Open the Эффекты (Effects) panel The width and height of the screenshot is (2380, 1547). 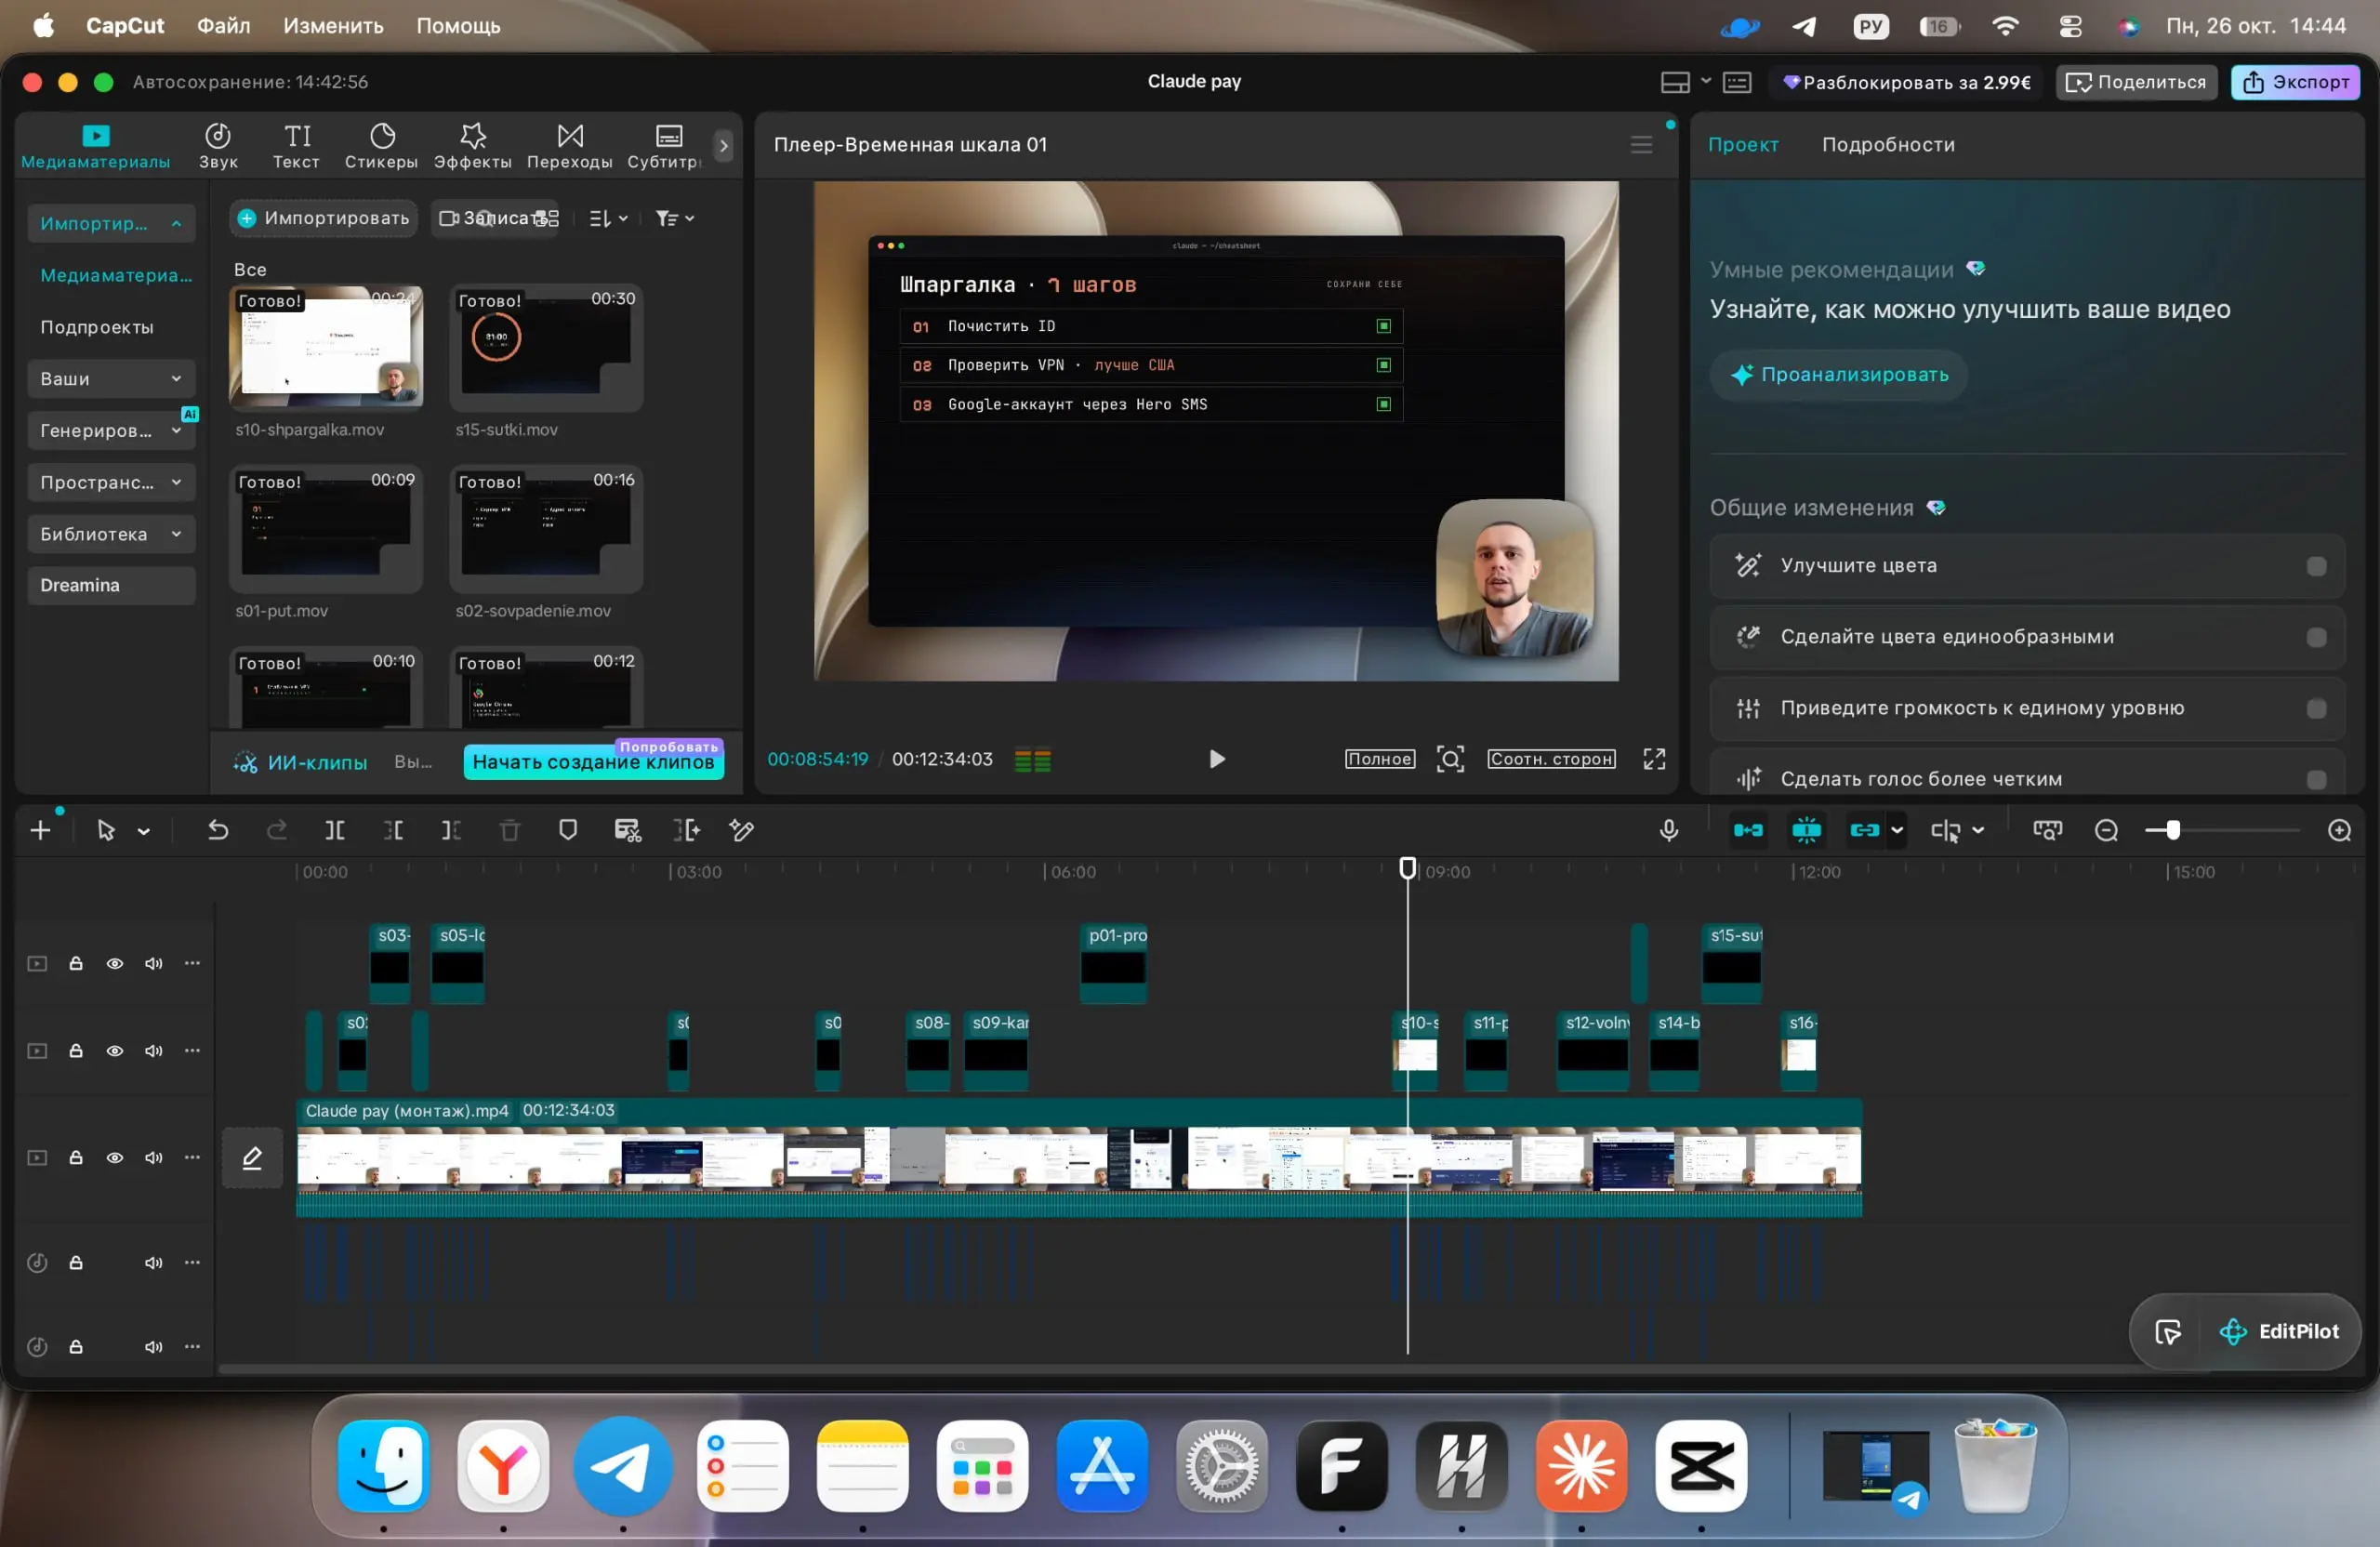(472, 146)
